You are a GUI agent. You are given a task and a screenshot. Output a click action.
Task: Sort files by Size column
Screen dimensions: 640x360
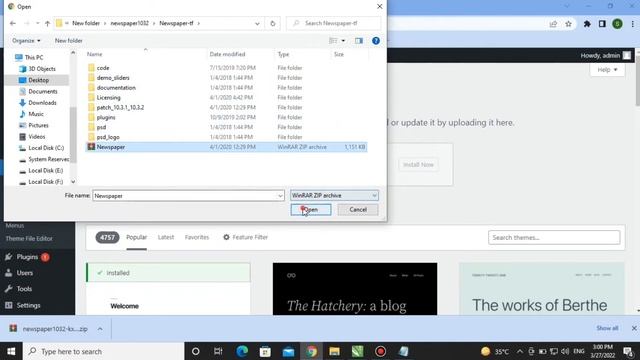click(339, 54)
